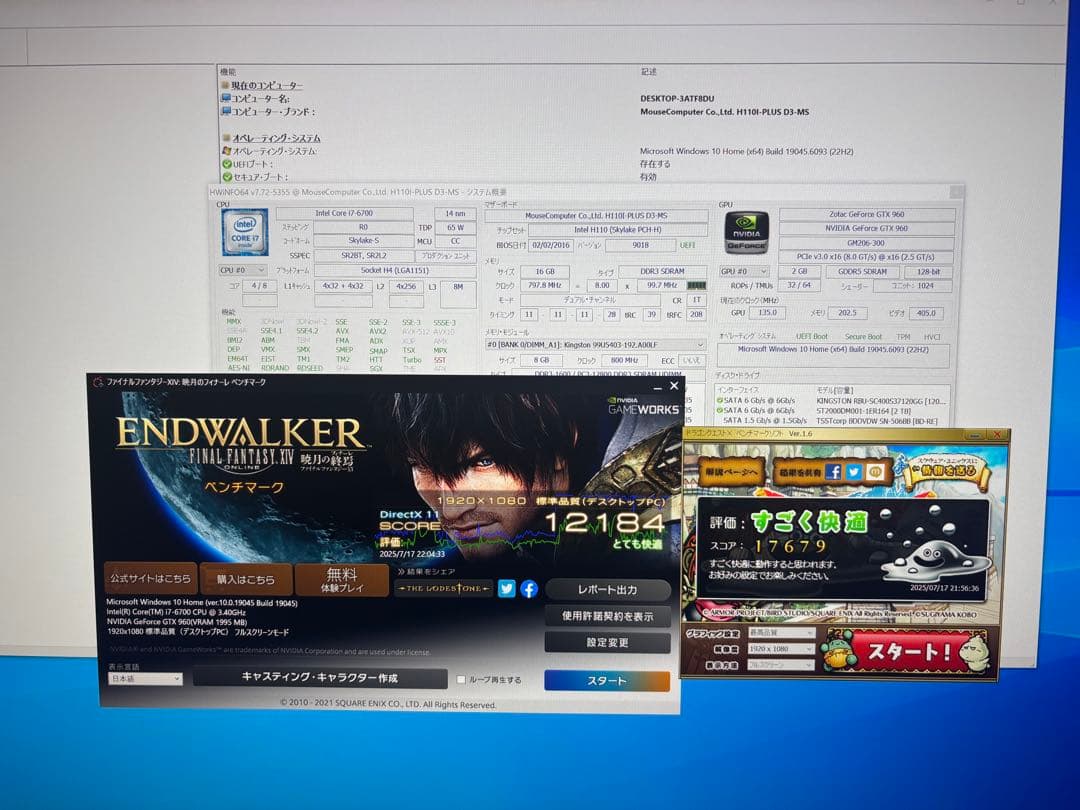
Task: Enable the ループ再生する loop playback checkbox
Action: pyautogui.click(x=463, y=679)
